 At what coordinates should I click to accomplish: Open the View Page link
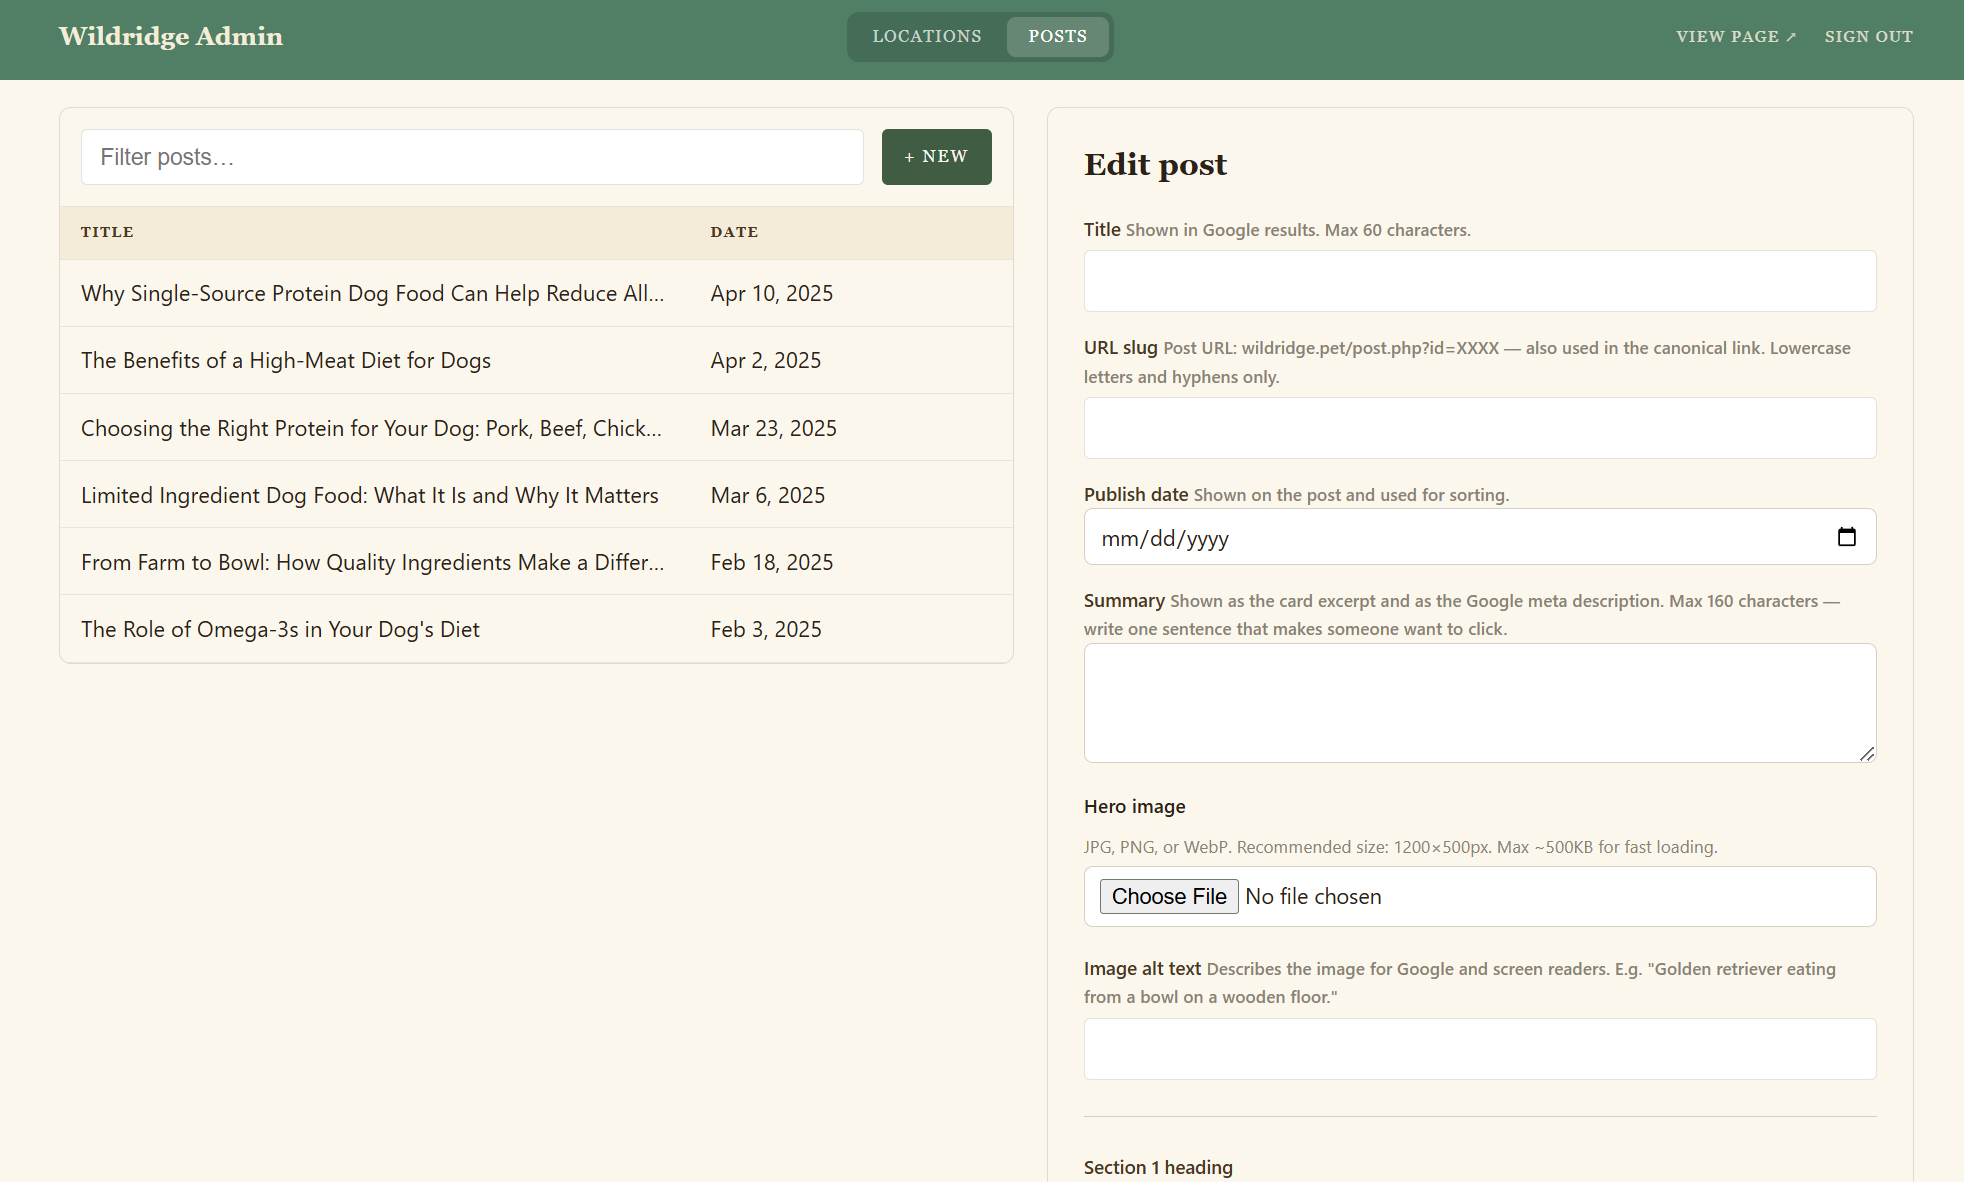(x=1736, y=37)
